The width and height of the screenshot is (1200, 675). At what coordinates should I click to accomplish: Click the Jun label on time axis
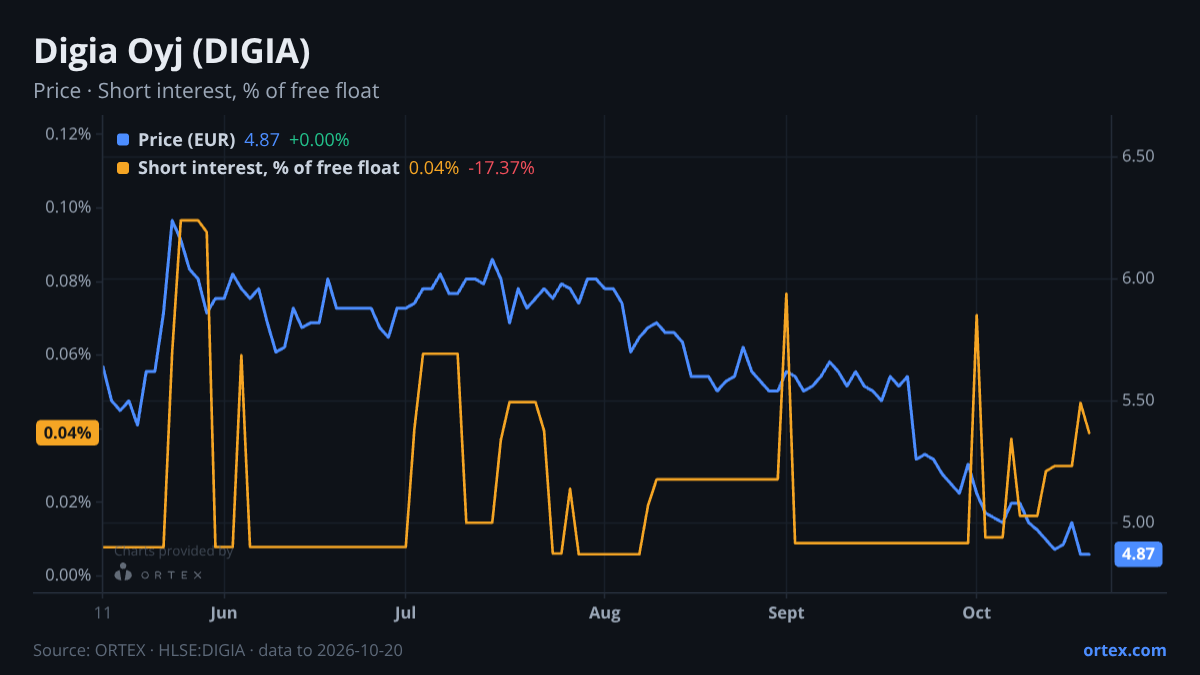(224, 612)
